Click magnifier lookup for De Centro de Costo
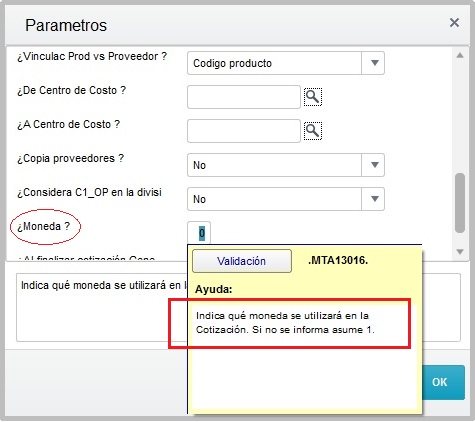 coord(313,97)
